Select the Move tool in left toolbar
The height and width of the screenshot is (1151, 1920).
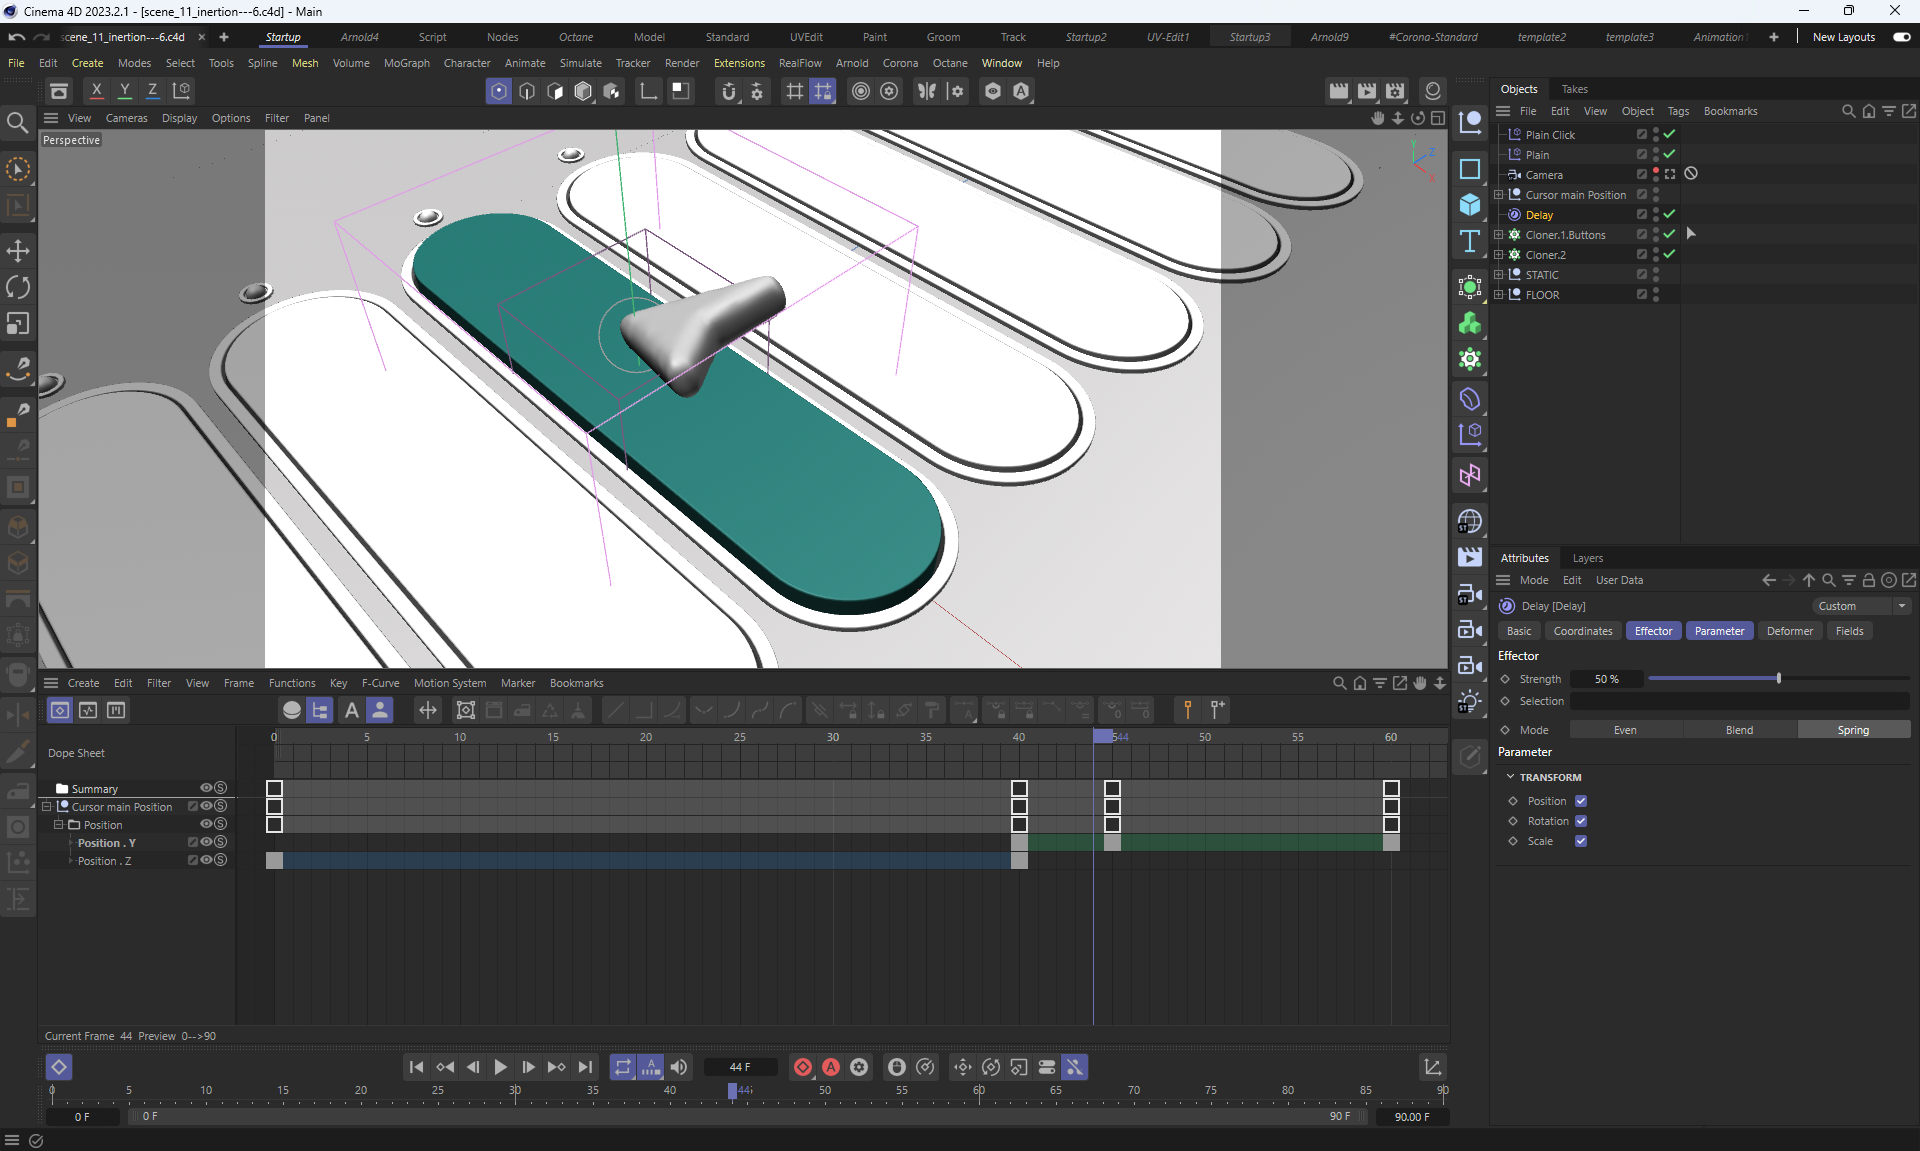(x=18, y=250)
